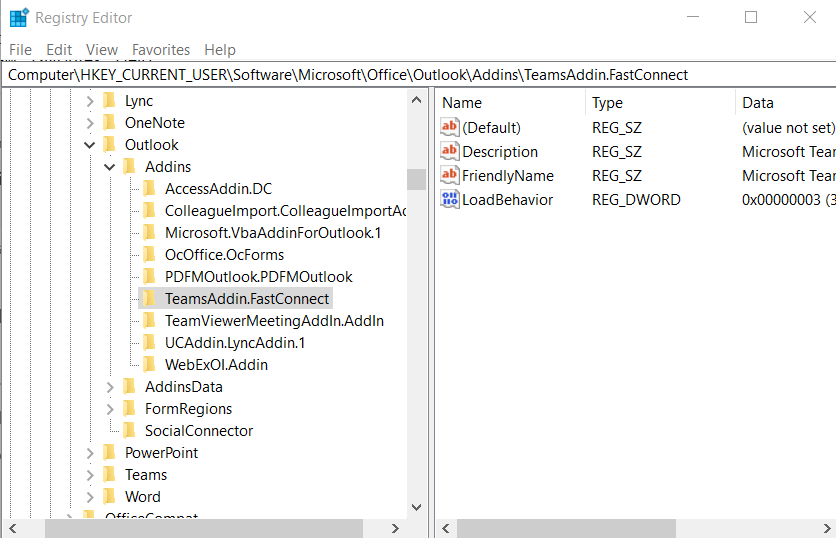Image resolution: width=836 pixels, height=538 pixels.
Task: Expand the PowerPoint key
Action: (90, 453)
